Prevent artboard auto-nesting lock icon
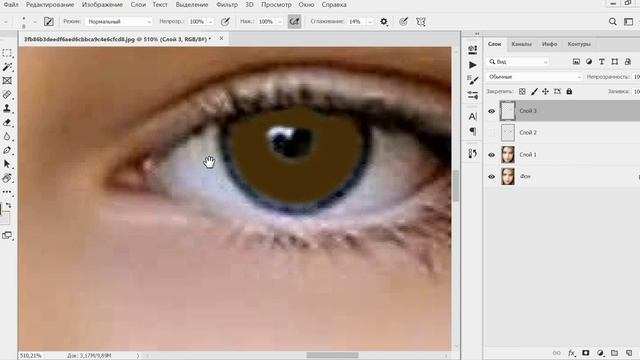The height and width of the screenshot is (360, 640). point(557,91)
